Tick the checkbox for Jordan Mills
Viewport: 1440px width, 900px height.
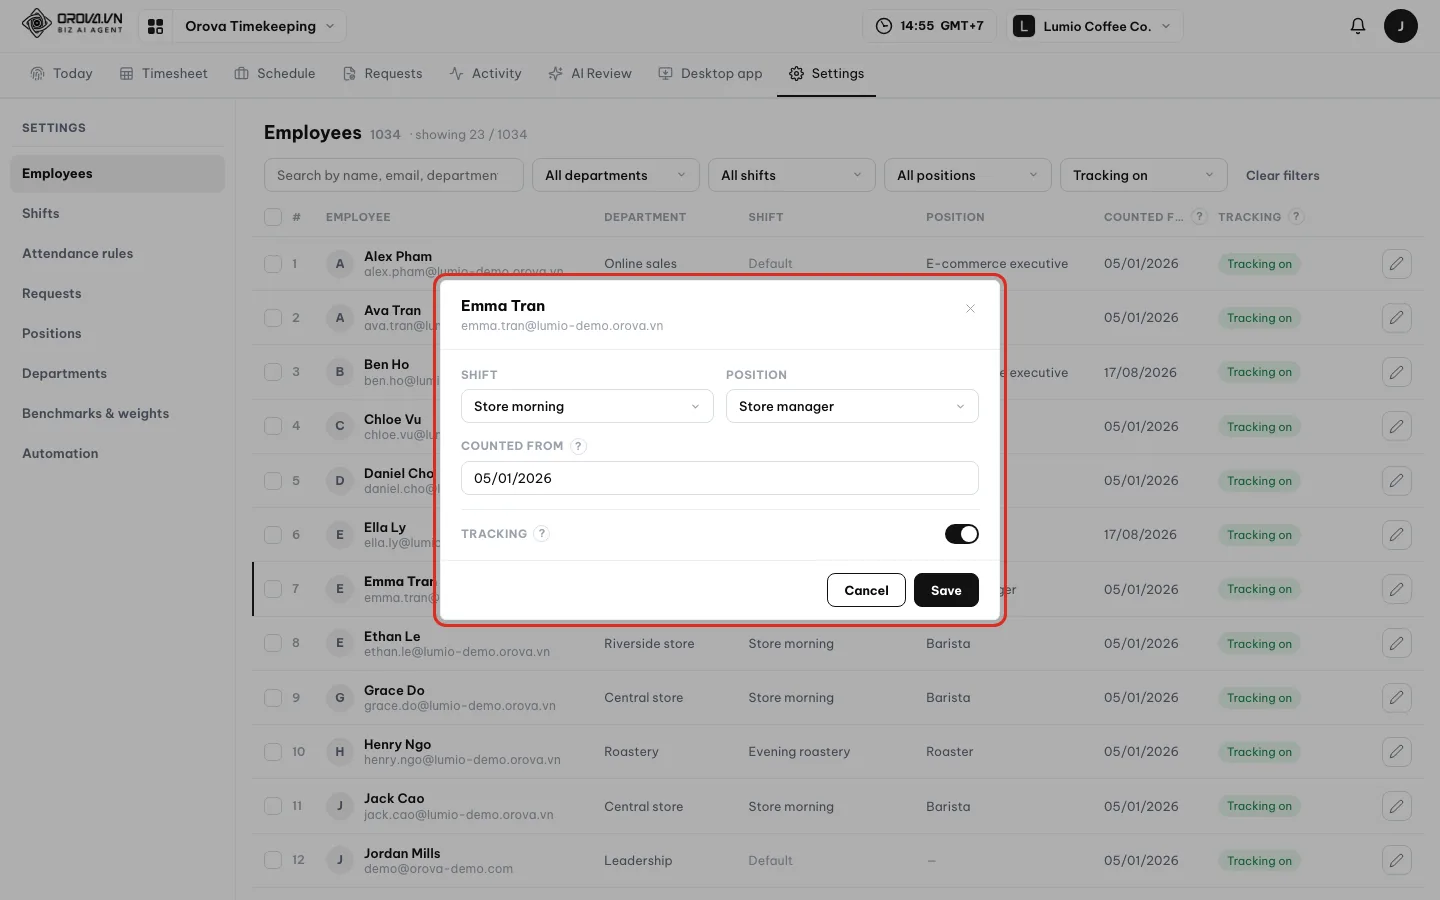273,860
